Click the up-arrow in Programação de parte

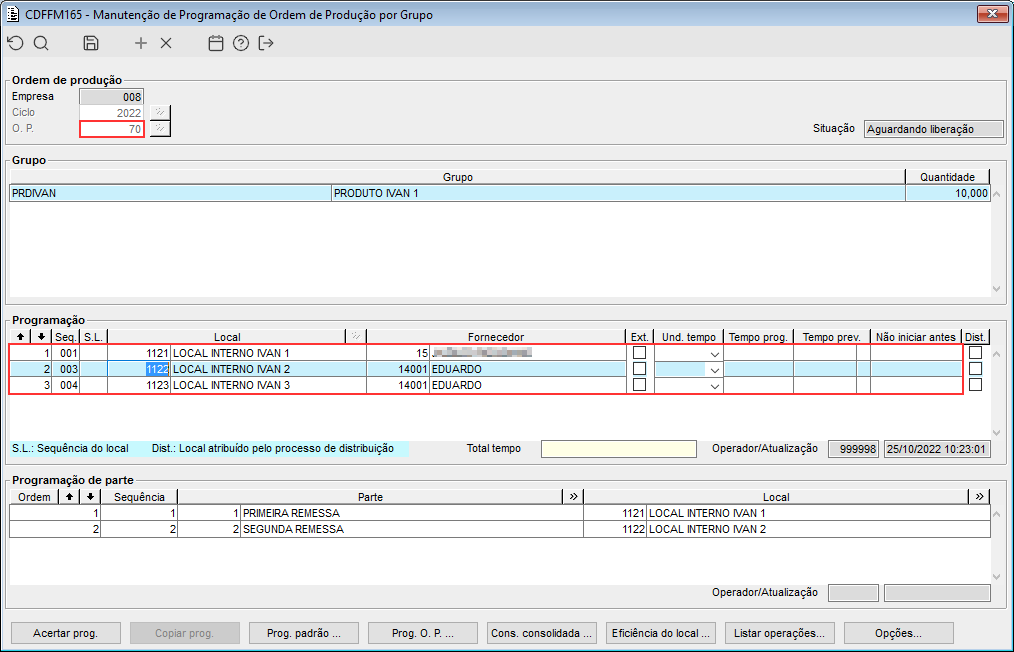[x=69, y=497]
